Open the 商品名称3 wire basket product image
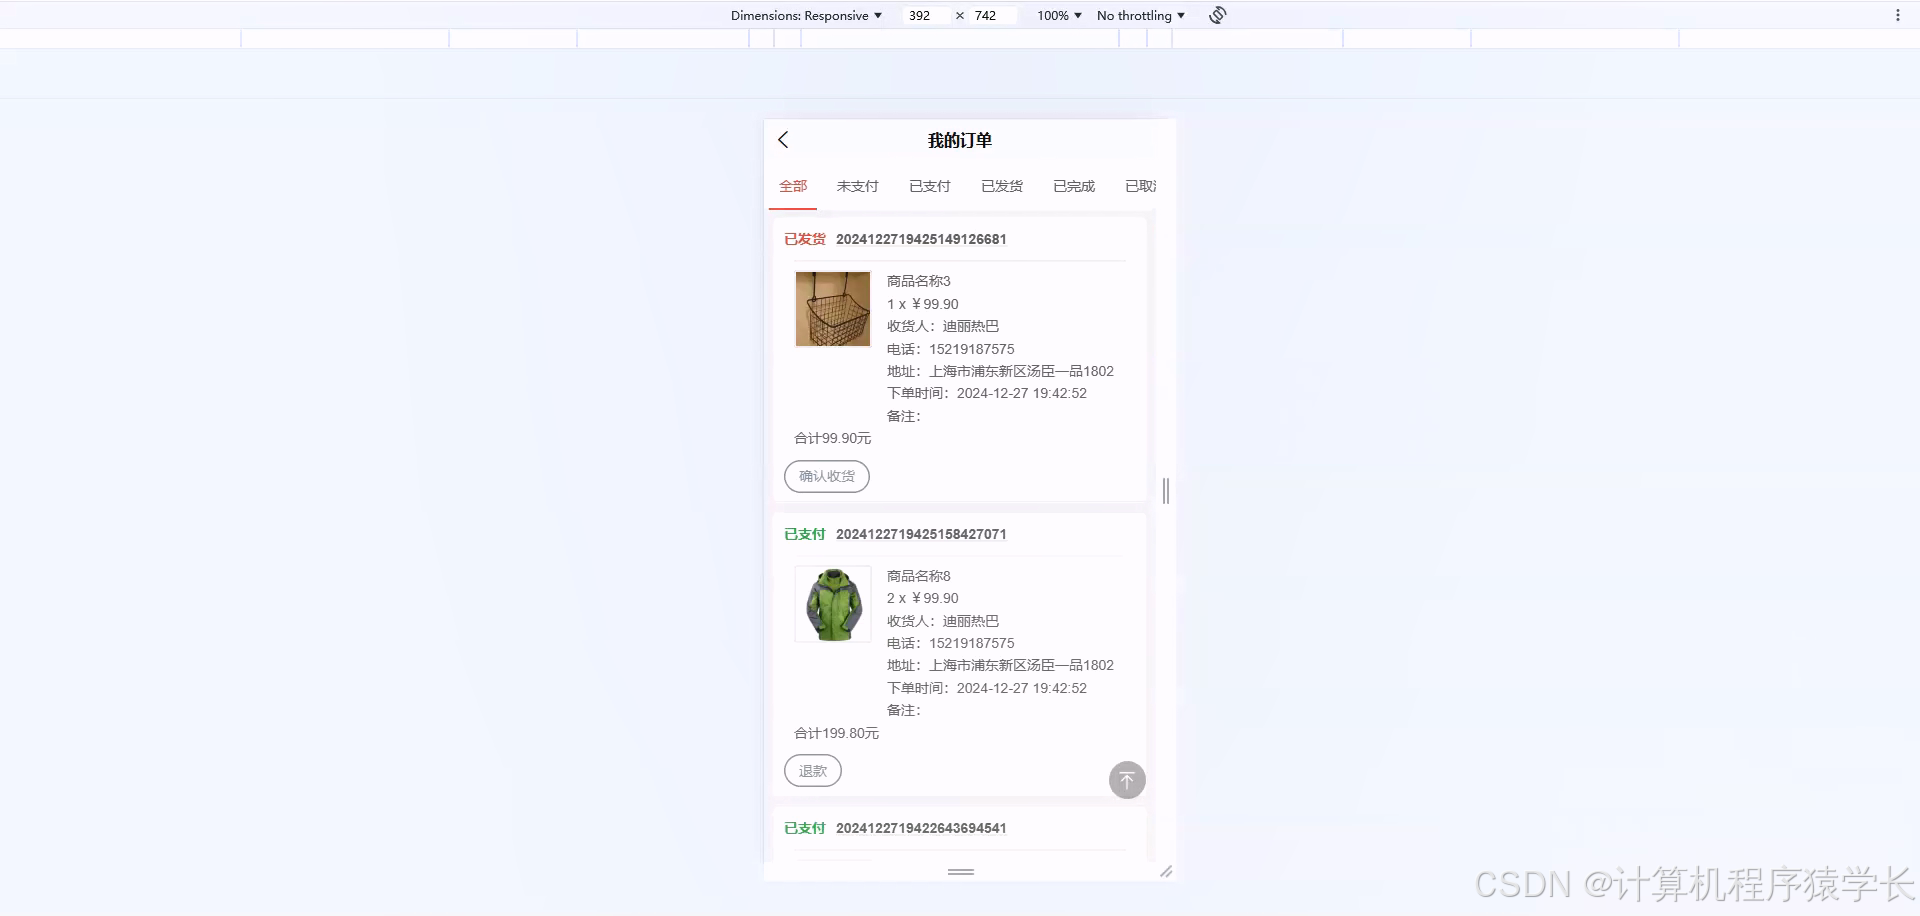The image size is (1920, 916). (832, 309)
